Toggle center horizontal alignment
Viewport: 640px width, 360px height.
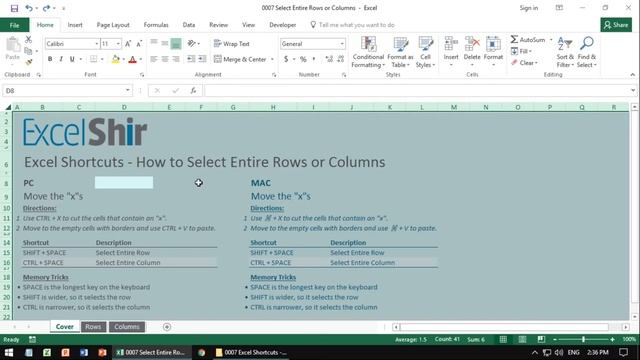pos(165,59)
